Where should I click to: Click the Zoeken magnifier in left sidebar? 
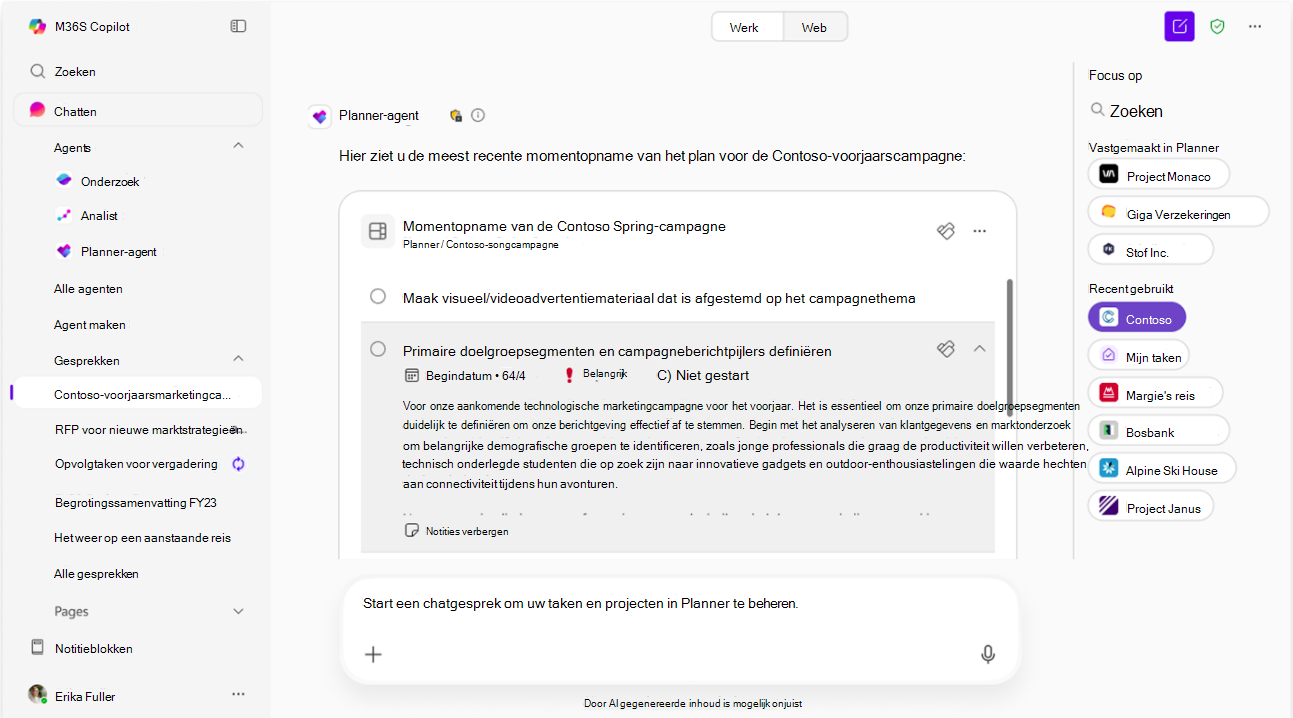(x=38, y=71)
